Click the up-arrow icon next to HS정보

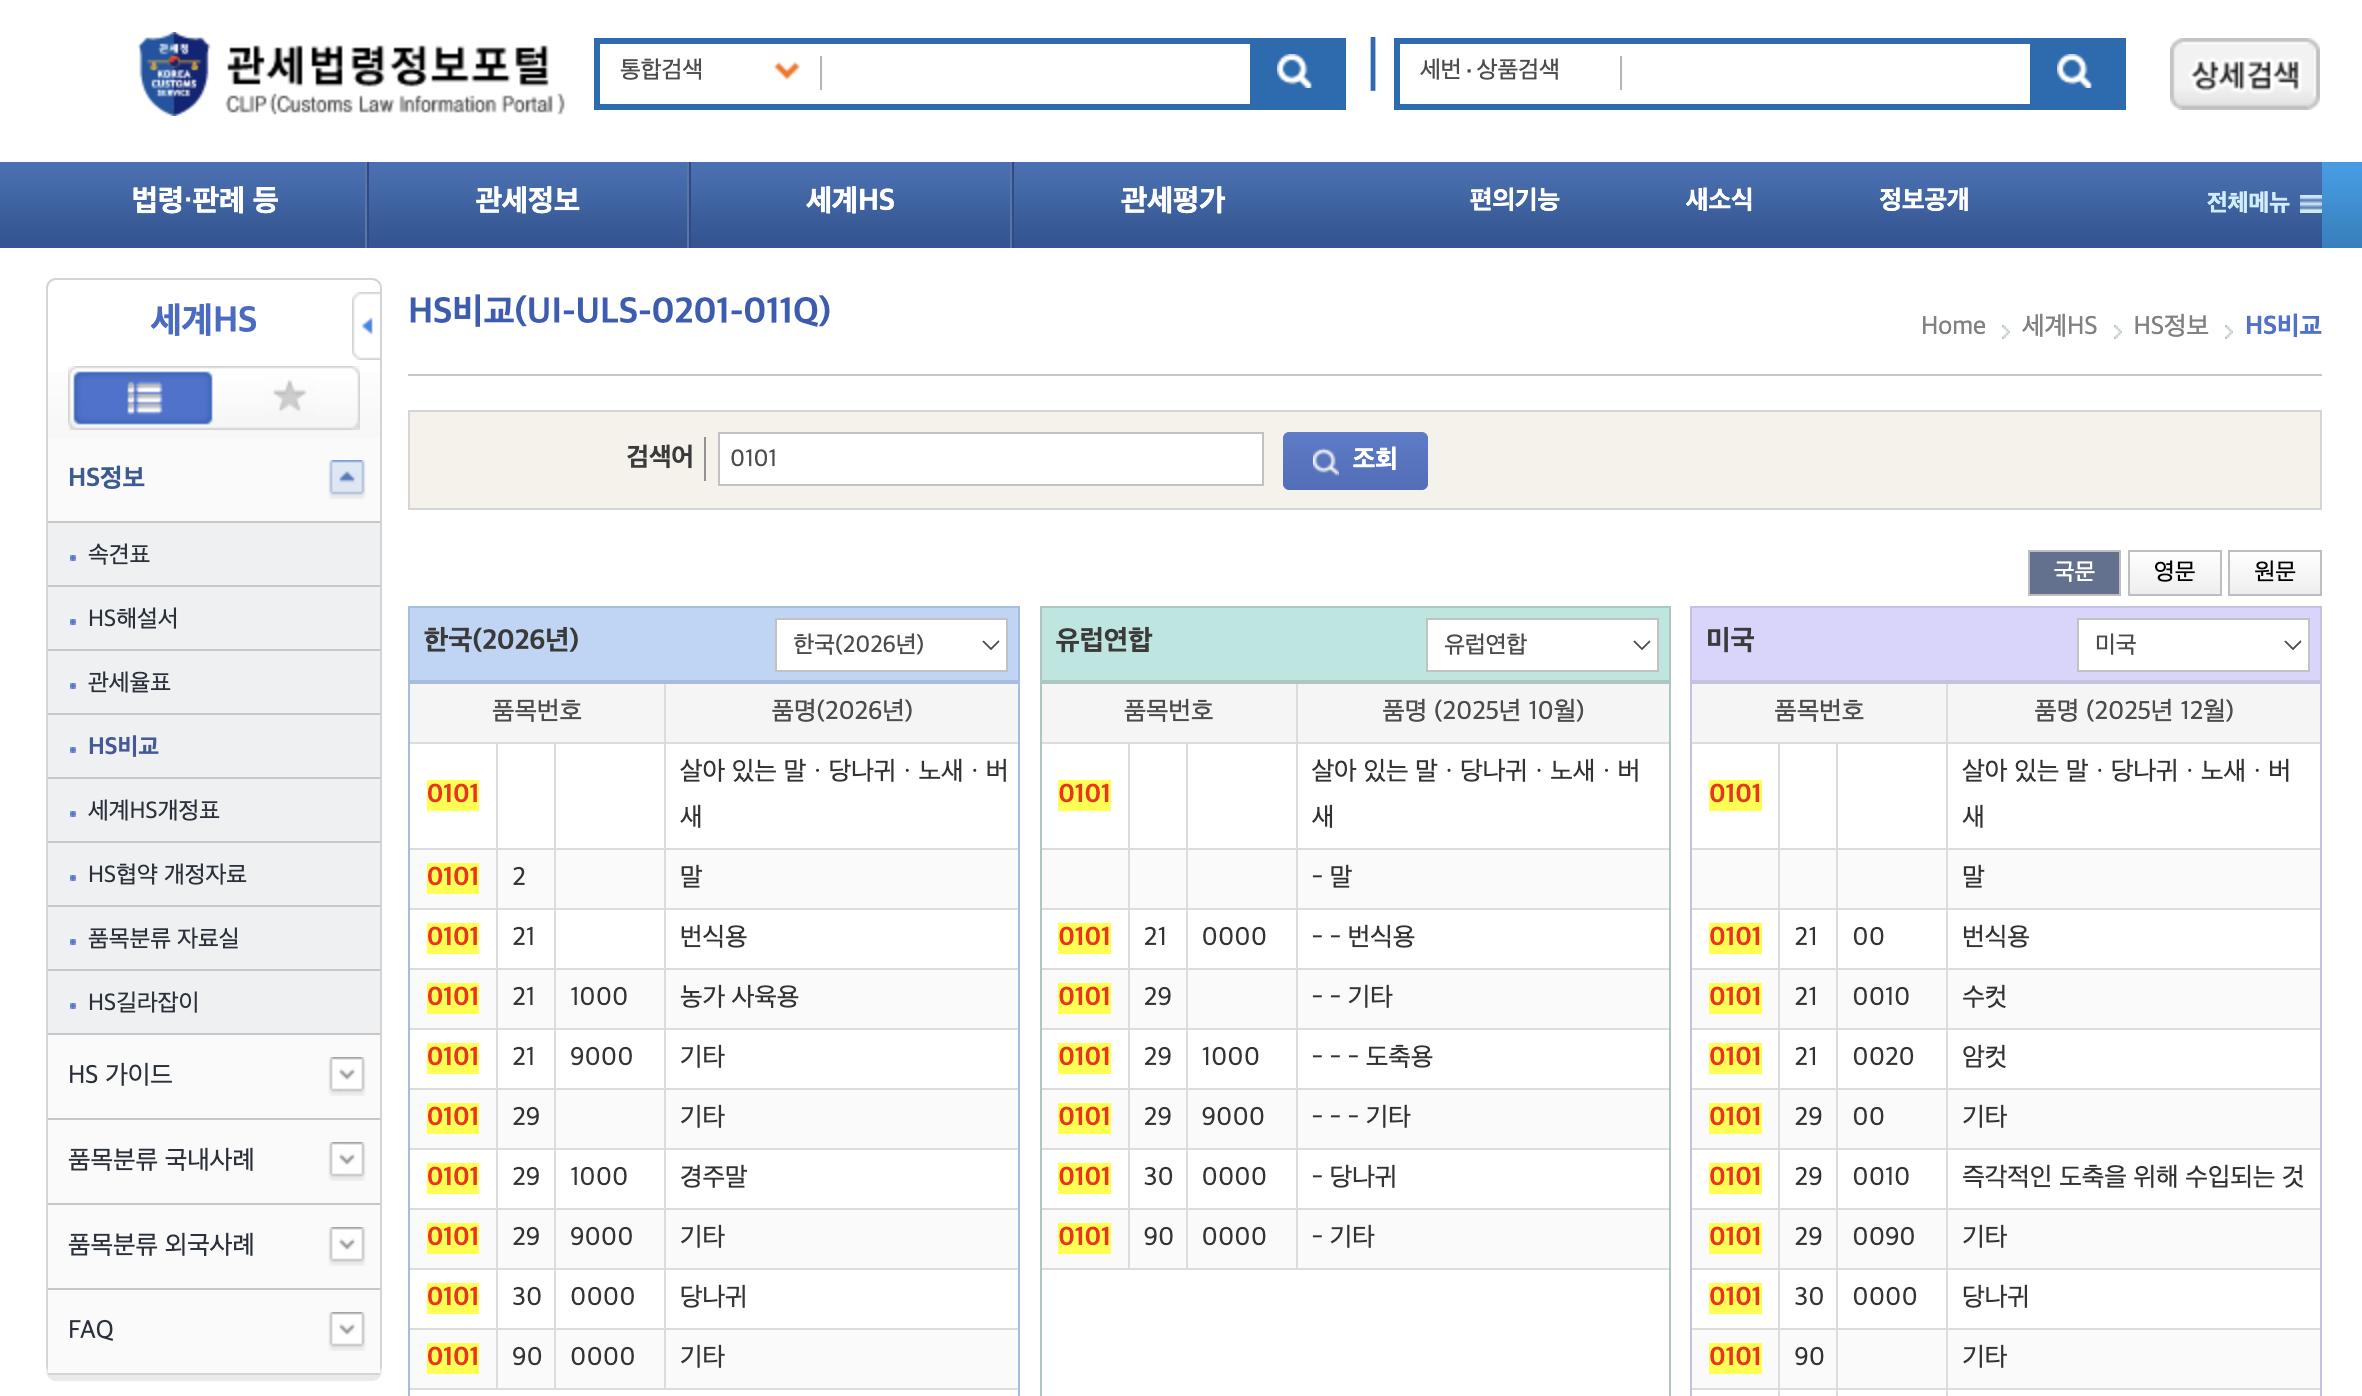[x=347, y=476]
